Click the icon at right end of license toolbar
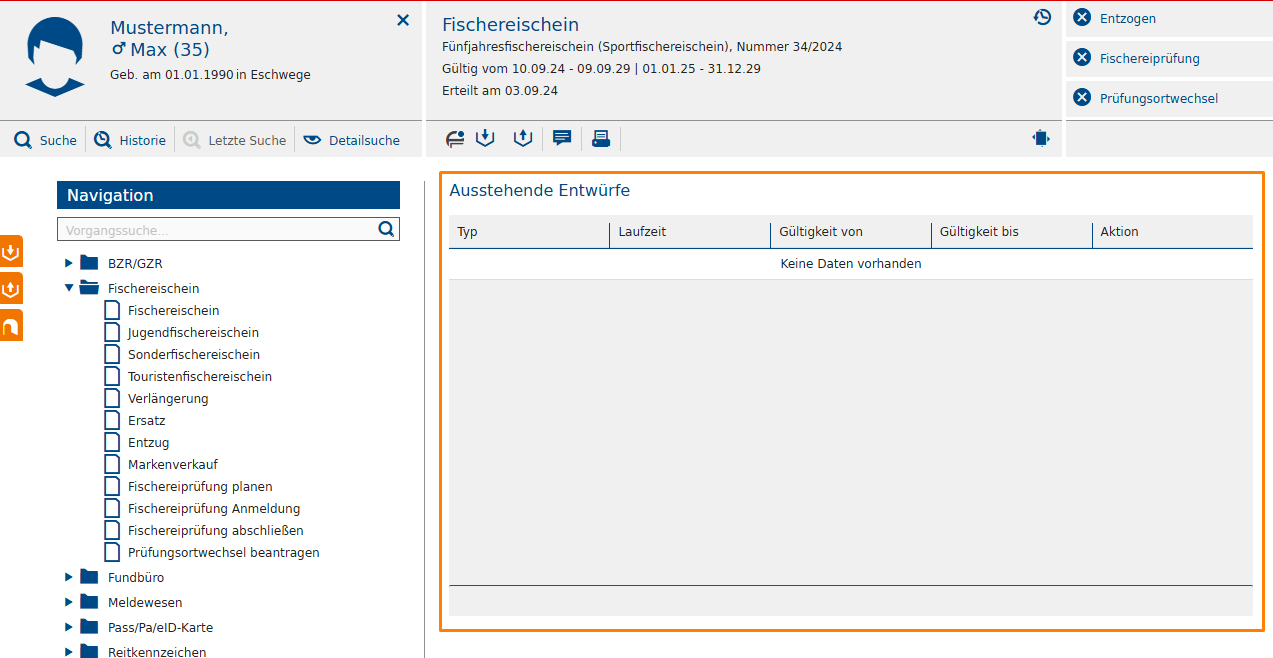The image size is (1273, 658). [1041, 139]
